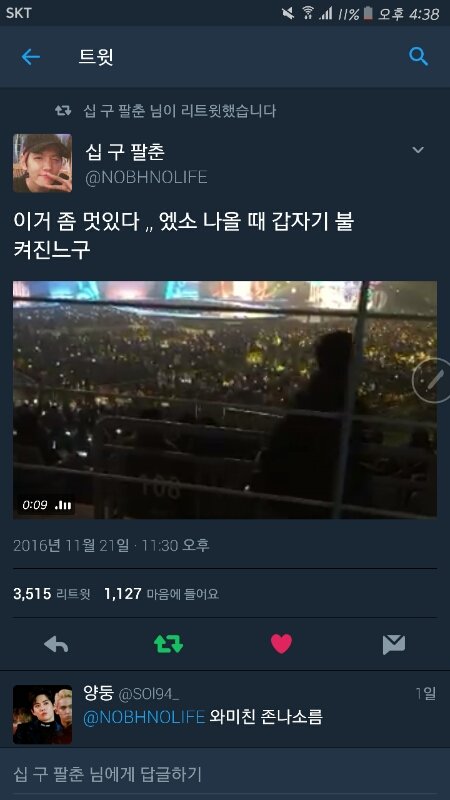View the 1,127 likes list

click(x=161, y=594)
